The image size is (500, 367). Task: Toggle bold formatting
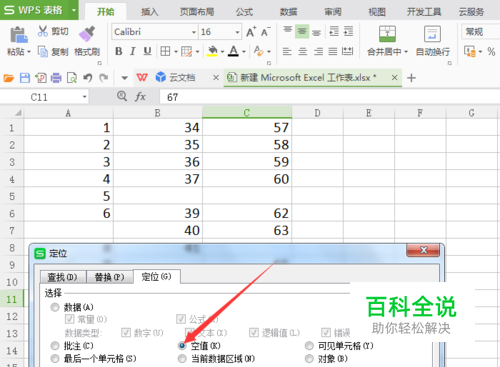pos(118,51)
